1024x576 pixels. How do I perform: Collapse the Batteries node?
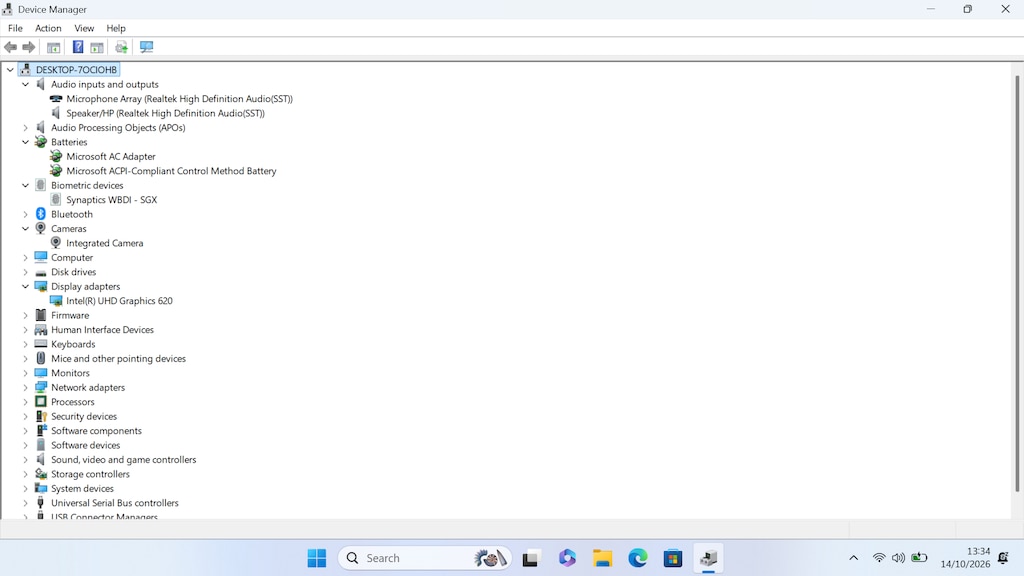[x=25, y=142]
